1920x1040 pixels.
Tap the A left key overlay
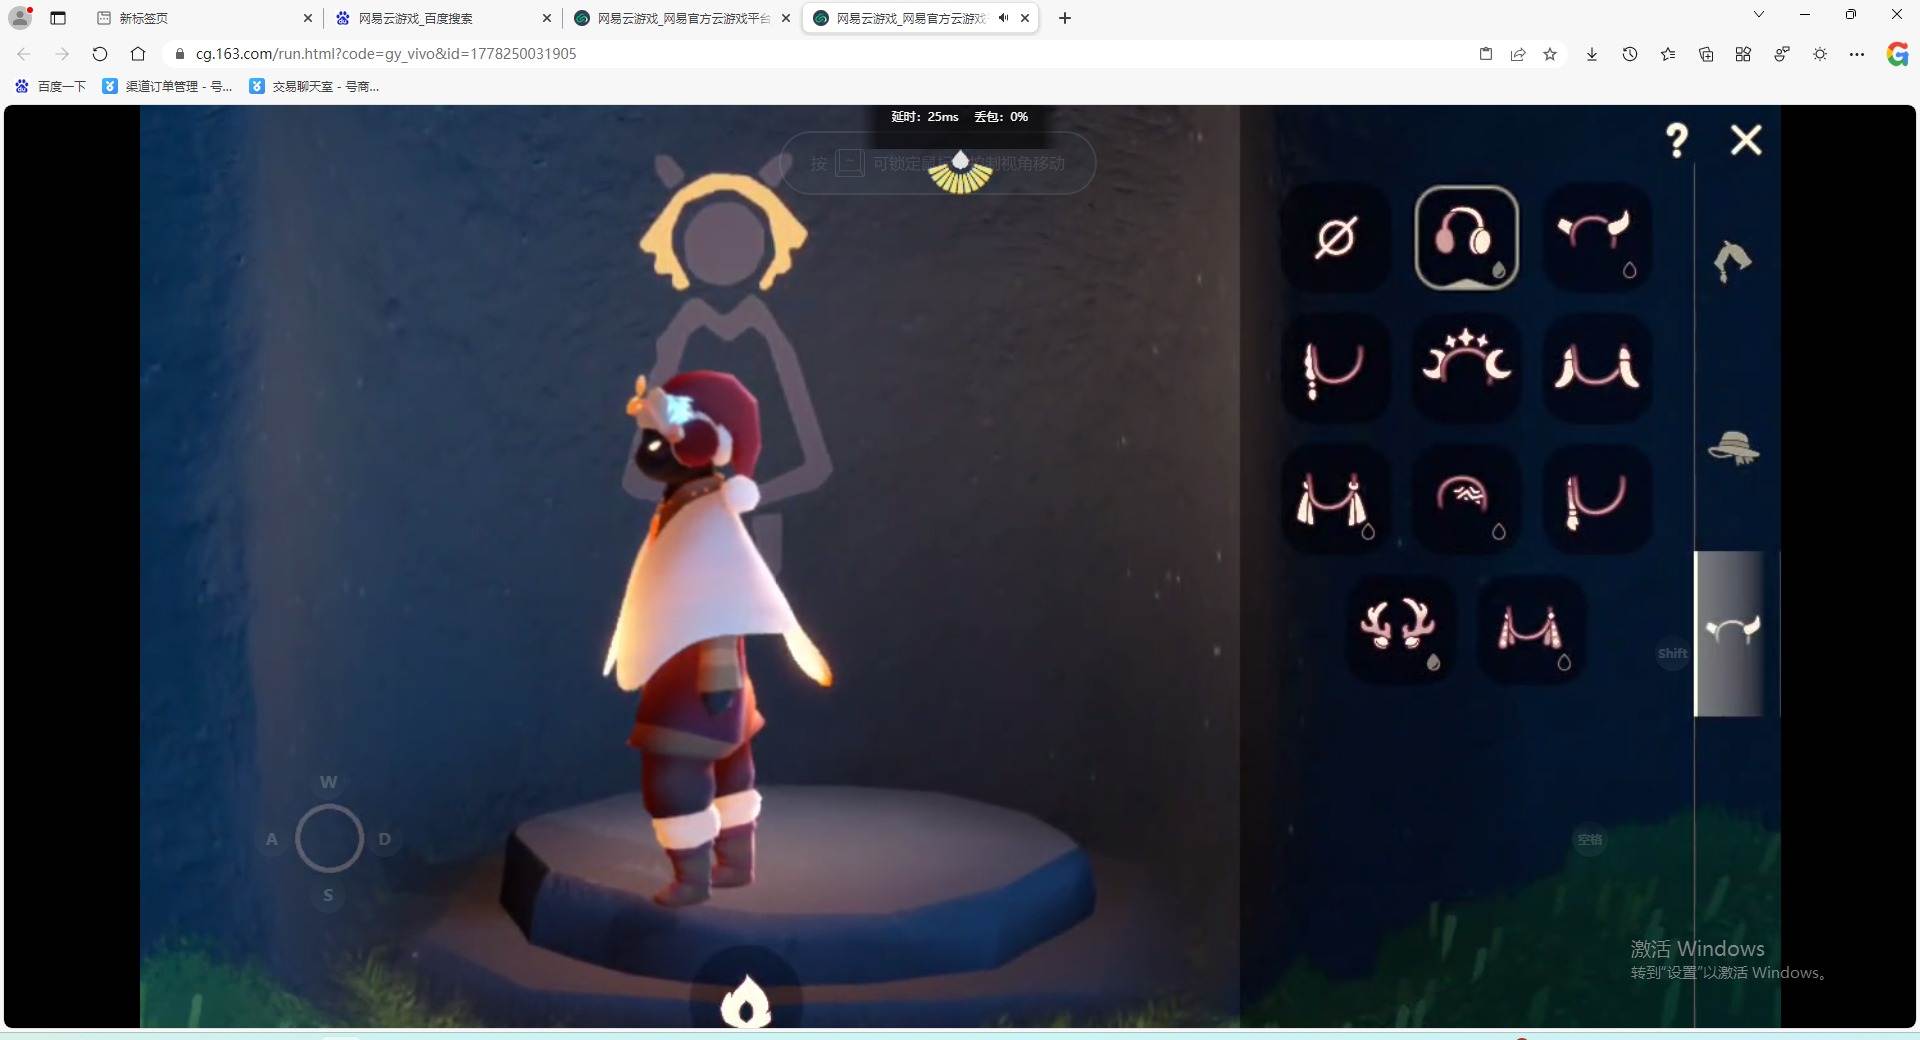(272, 839)
